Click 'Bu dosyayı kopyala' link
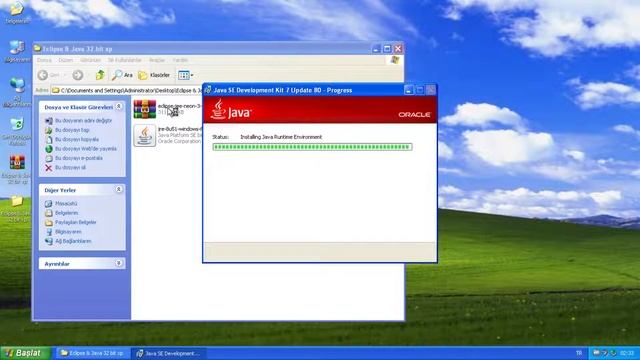The image size is (640, 360). pyautogui.click(x=77, y=139)
